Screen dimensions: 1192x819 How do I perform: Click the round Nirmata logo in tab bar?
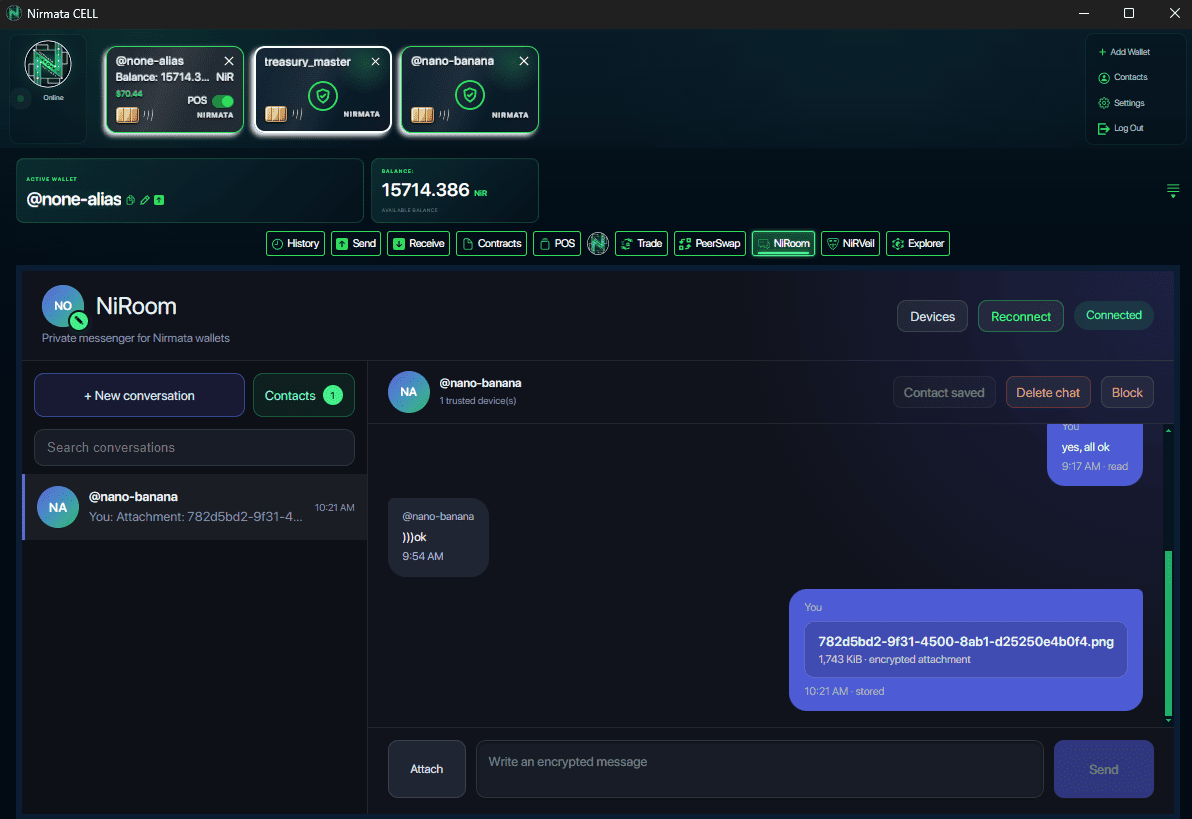click(598, 243)
